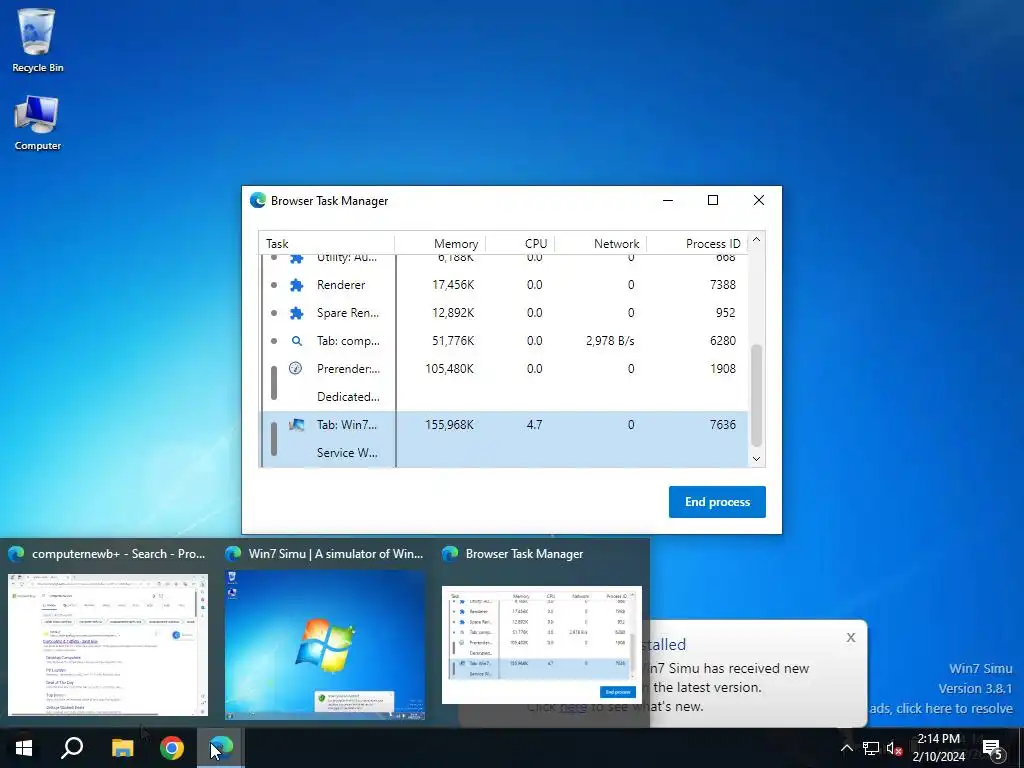Click the muted volume tray icon

(x=894, y=748)
